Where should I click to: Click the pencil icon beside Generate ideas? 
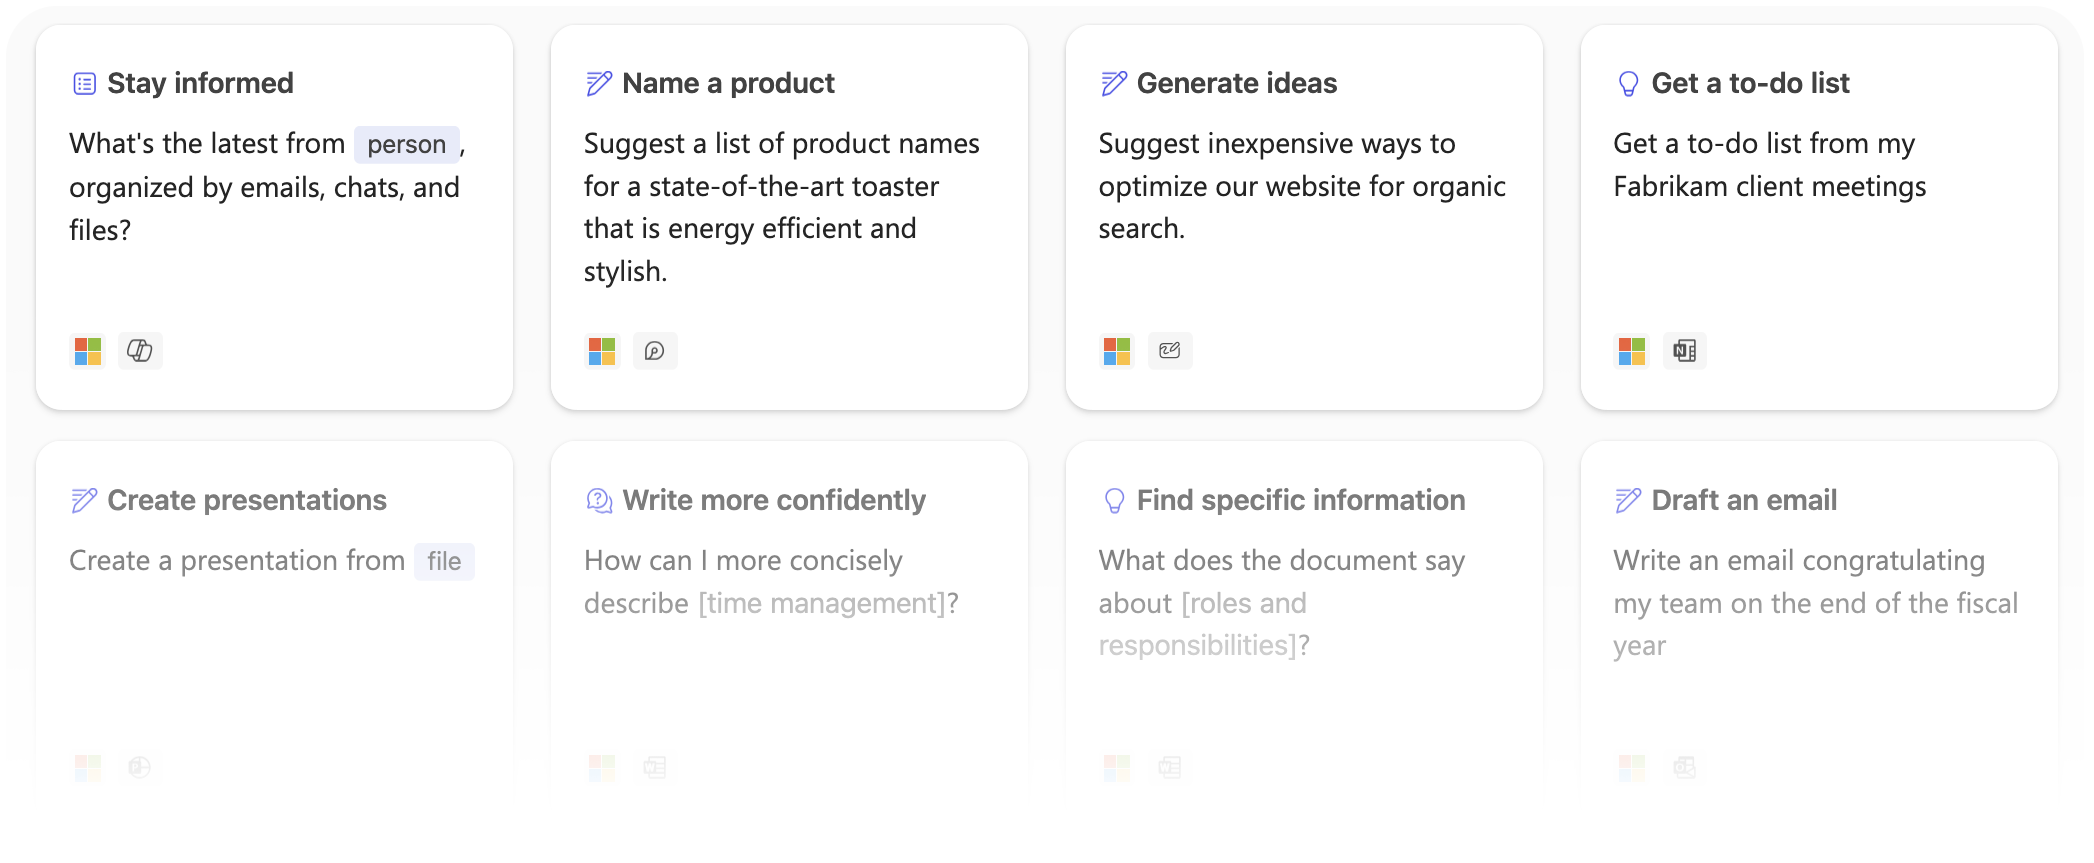pyautogui.click(x=1114, y=83)
